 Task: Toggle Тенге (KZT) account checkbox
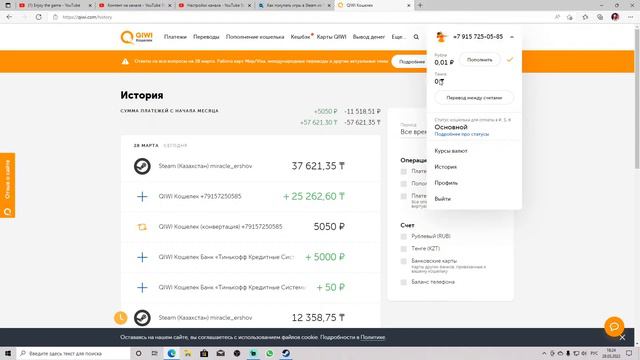click(x=404, y=249)
